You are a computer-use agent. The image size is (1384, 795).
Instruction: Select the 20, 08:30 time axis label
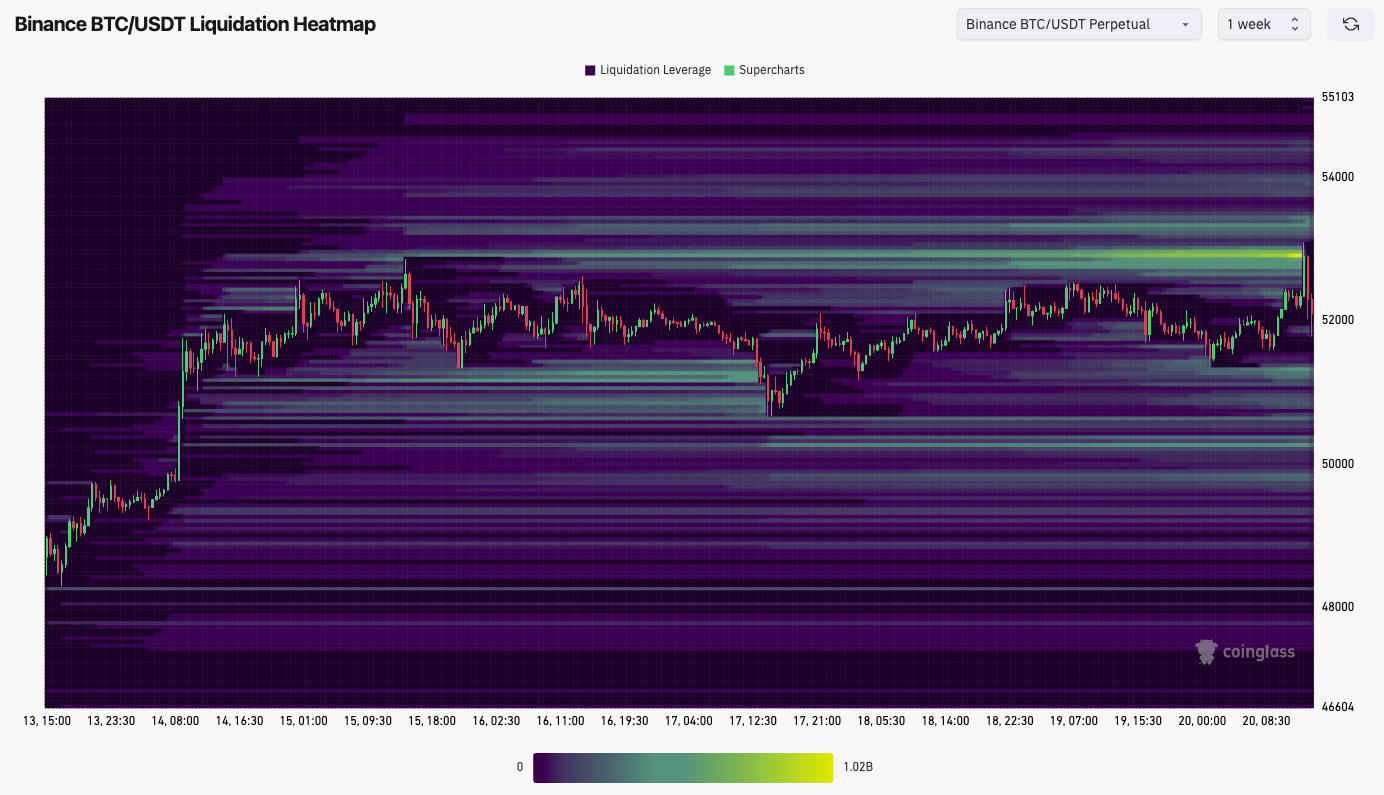coord(1265,720)
